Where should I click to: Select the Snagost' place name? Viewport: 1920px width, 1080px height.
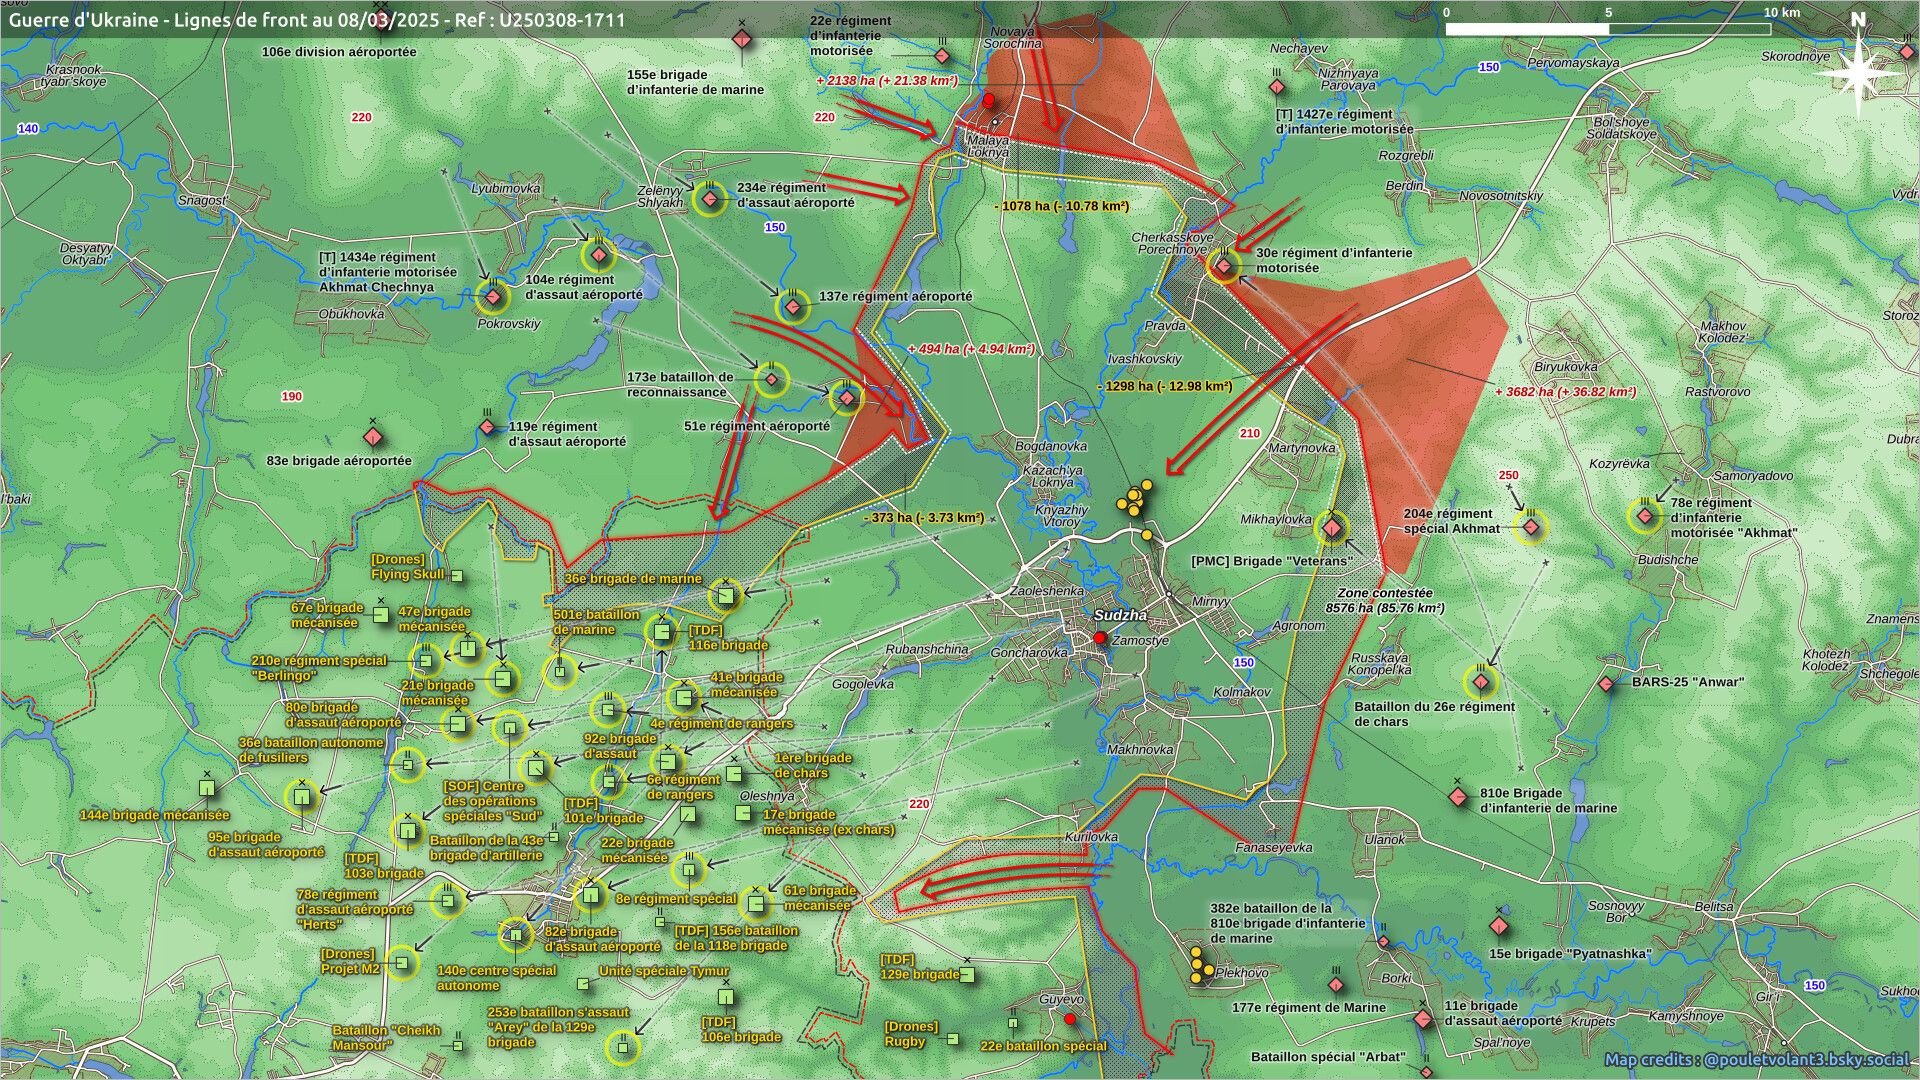(x=203, y=200)
